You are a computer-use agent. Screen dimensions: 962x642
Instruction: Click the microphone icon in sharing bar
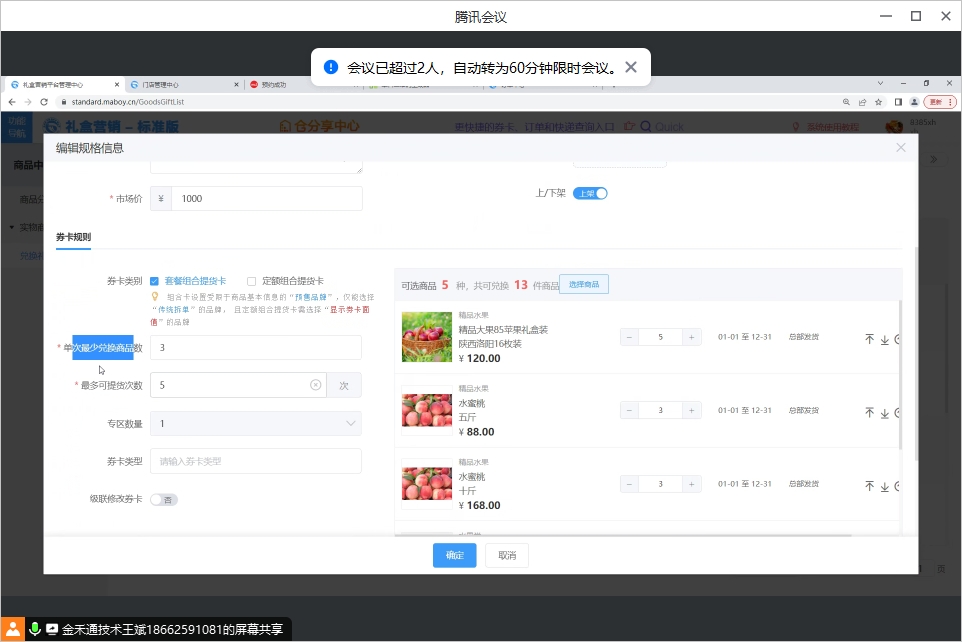tap(35, 629)
